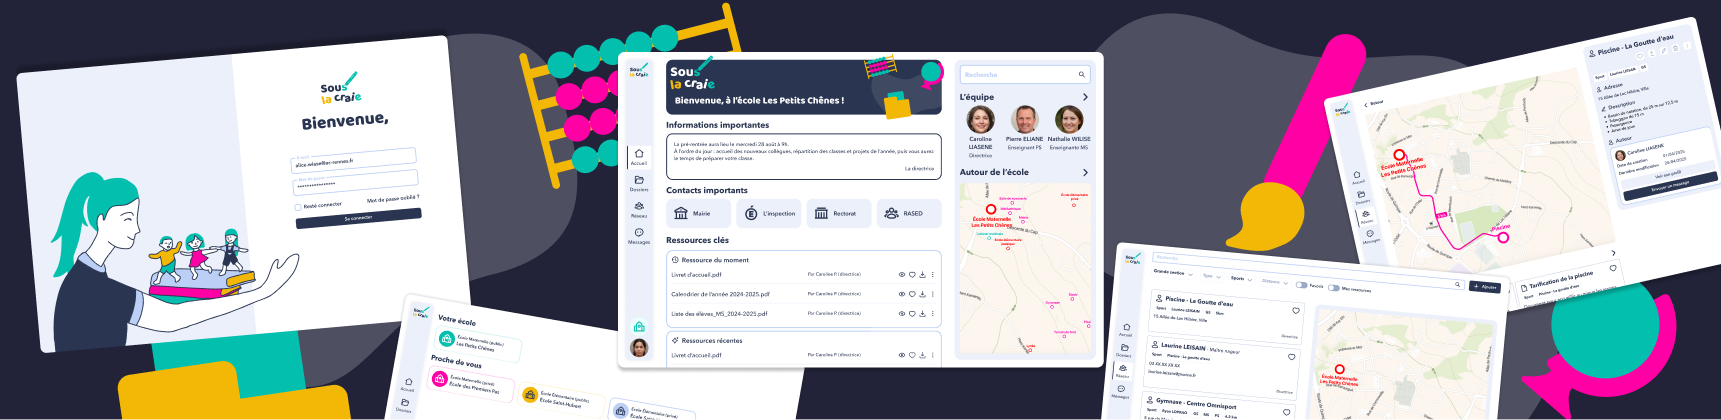Favorite Liste des élèves_MS_2024-2025.pdf with heart
Screen dimensions: 1721x420
tap(912, 314)
